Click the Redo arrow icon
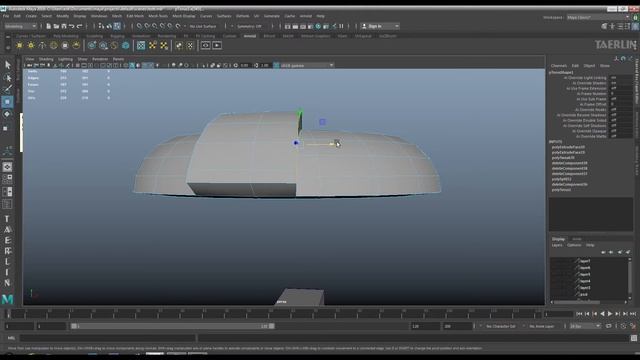Image resolution: width=640 pixels, height=360 pixels. [x=80, y=26]
